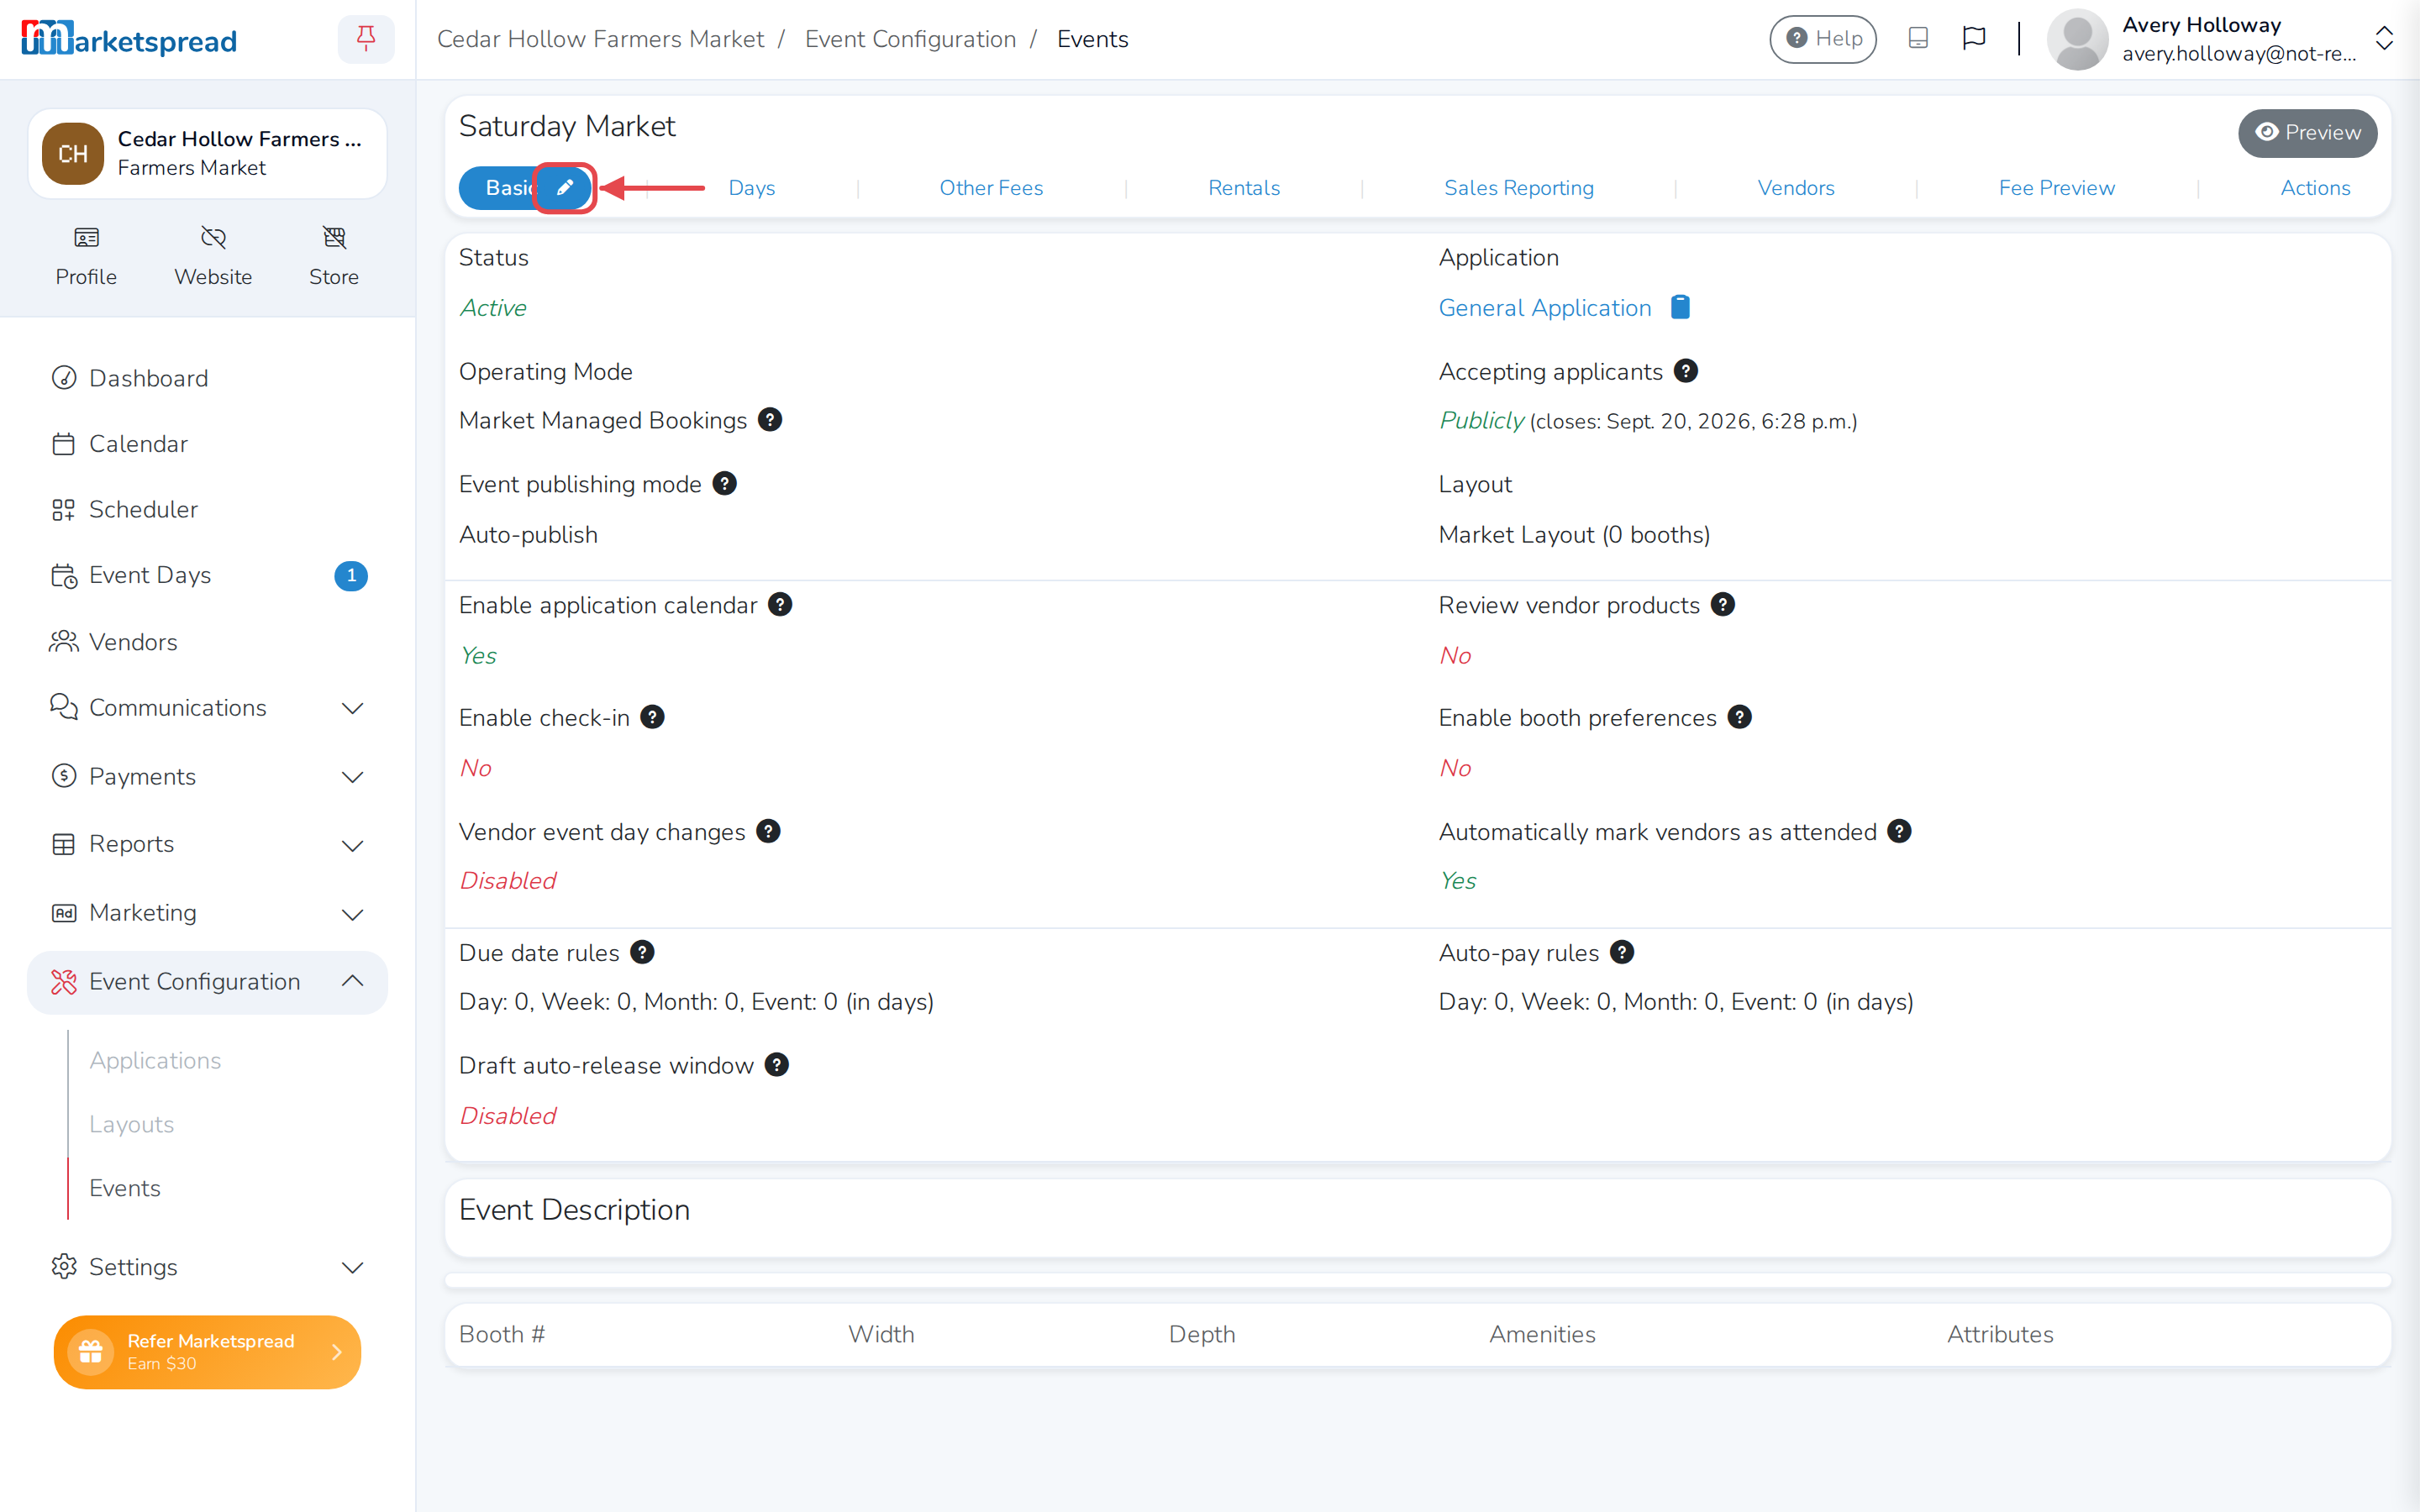Open the Cedar Hollow Farmers Market card
The image size is (2420, 1512).
[207, 153]
